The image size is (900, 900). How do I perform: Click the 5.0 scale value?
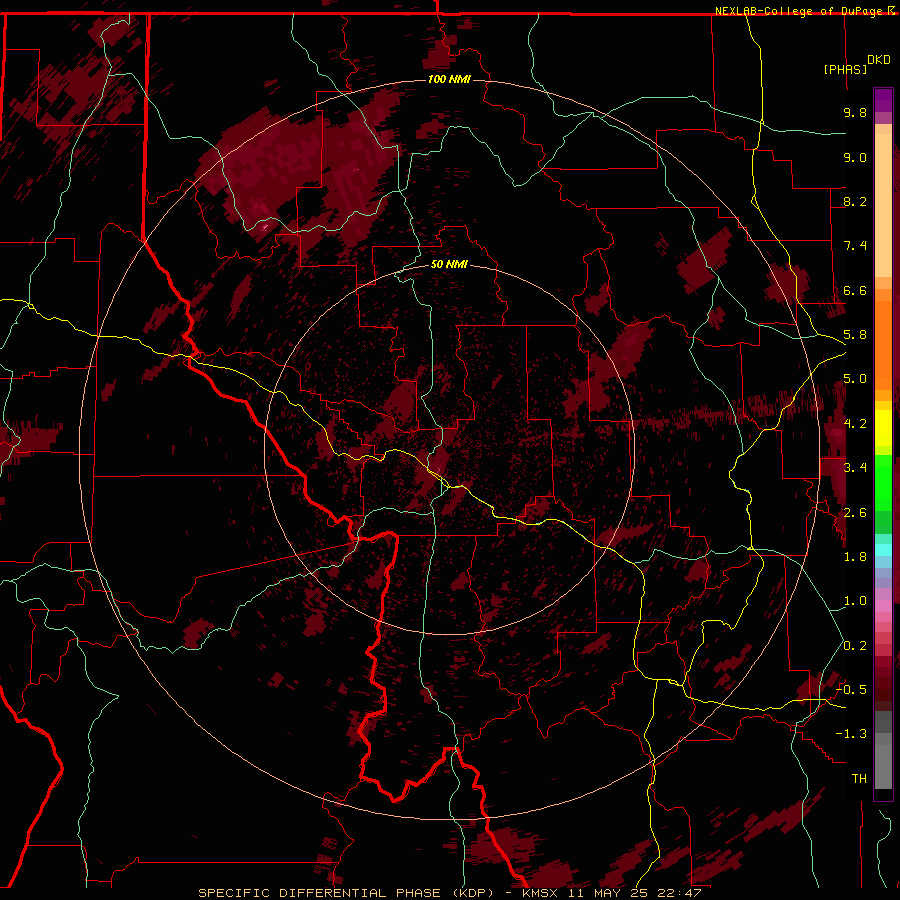click(855, 379)
